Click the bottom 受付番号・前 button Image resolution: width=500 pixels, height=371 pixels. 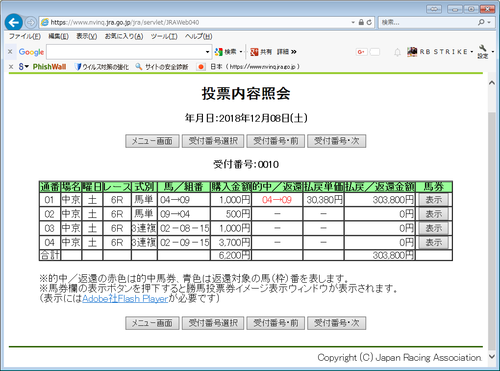click(276, 323)
